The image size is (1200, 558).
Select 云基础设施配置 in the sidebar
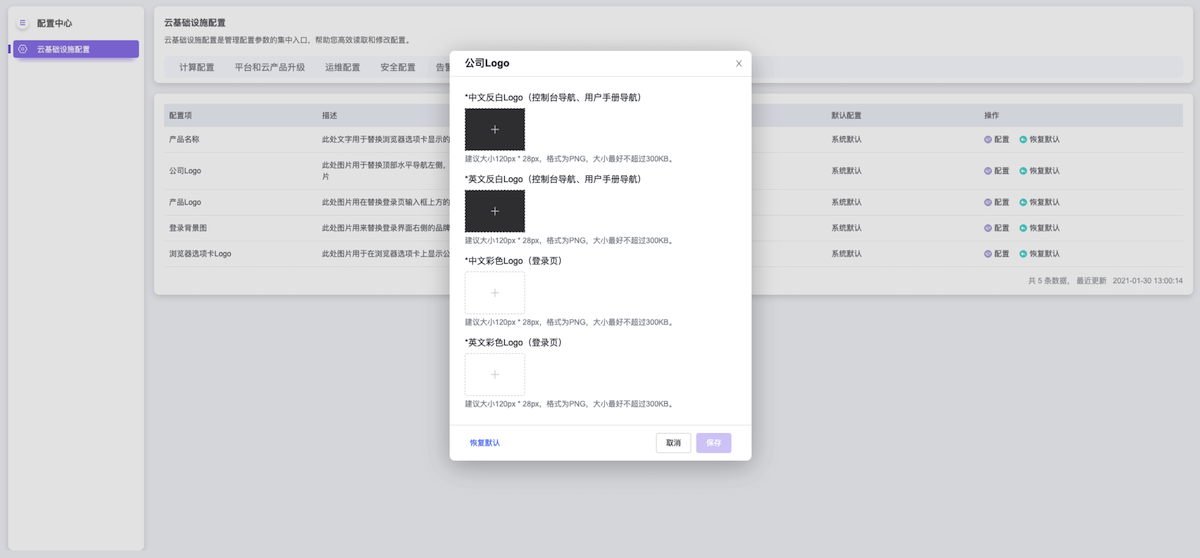[x=76, y=49]
